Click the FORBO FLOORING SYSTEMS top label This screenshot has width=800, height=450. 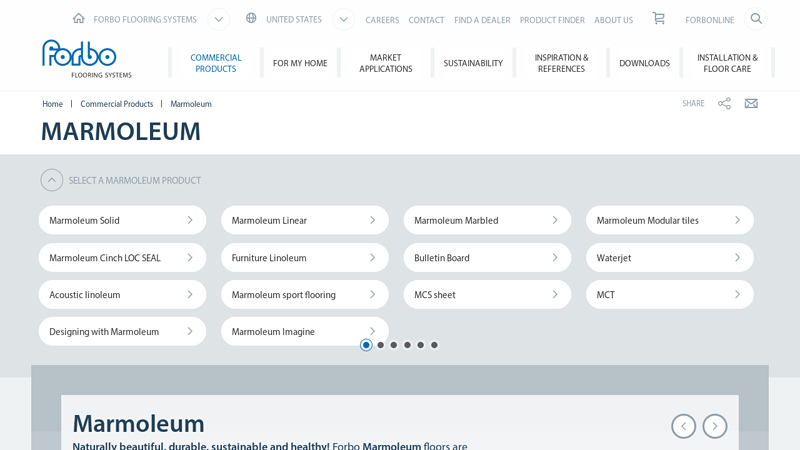(x=145, y=19)
